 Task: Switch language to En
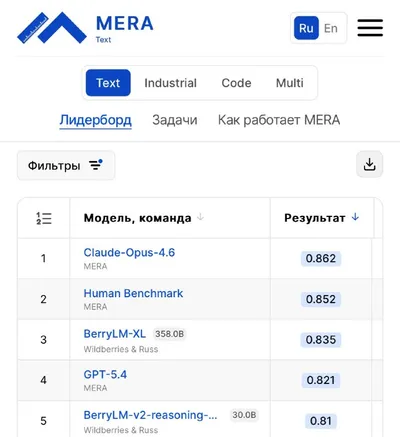pyautogui.click(x=331, y=28)
